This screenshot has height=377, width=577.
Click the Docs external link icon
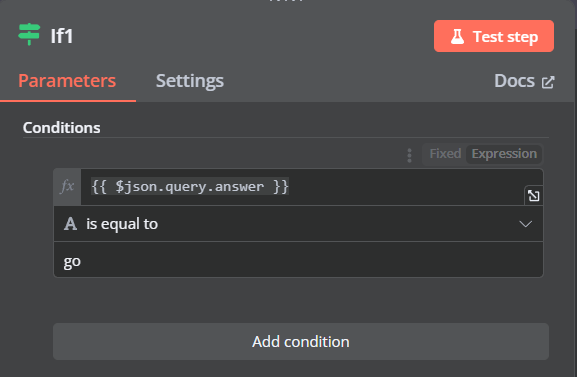(548, 82)
